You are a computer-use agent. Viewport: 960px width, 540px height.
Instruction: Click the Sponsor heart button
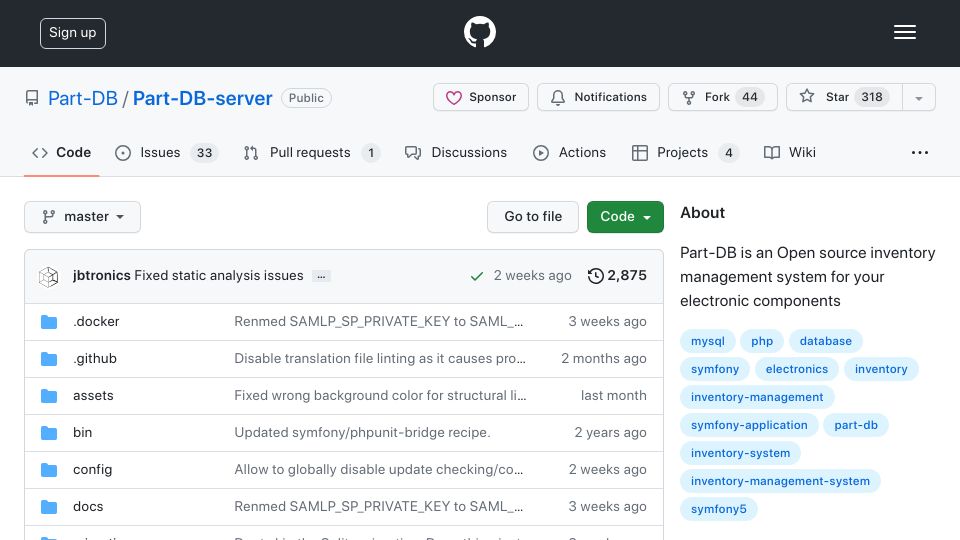(x=481, y=97)
